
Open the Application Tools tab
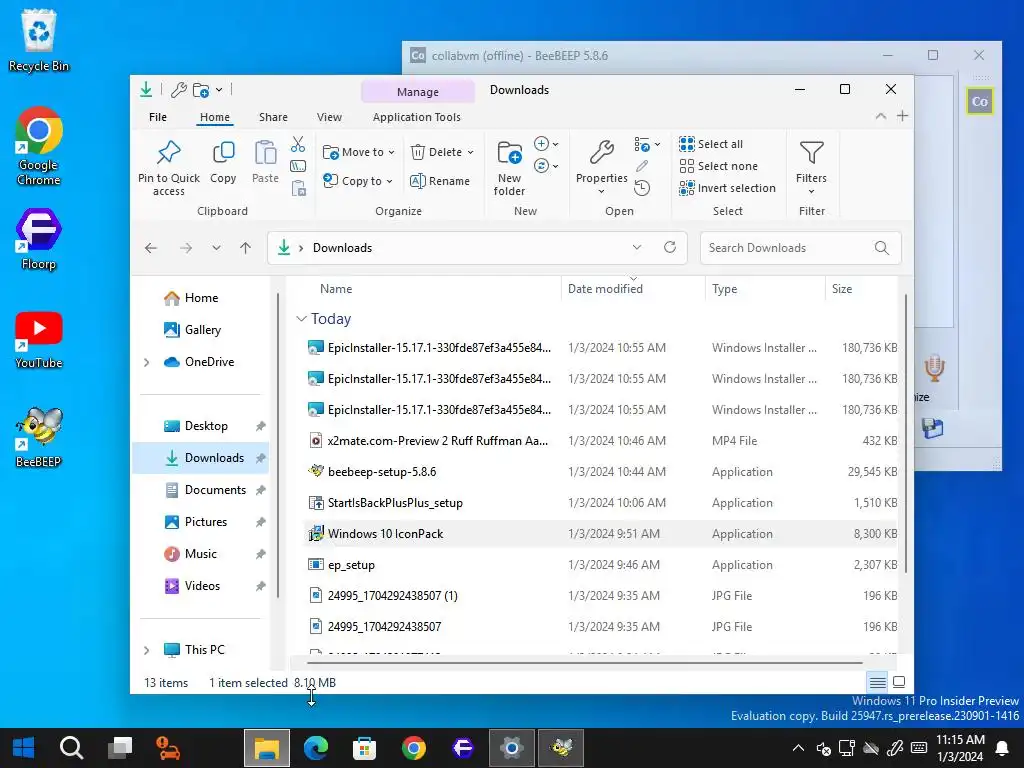[x=417, y=117]
